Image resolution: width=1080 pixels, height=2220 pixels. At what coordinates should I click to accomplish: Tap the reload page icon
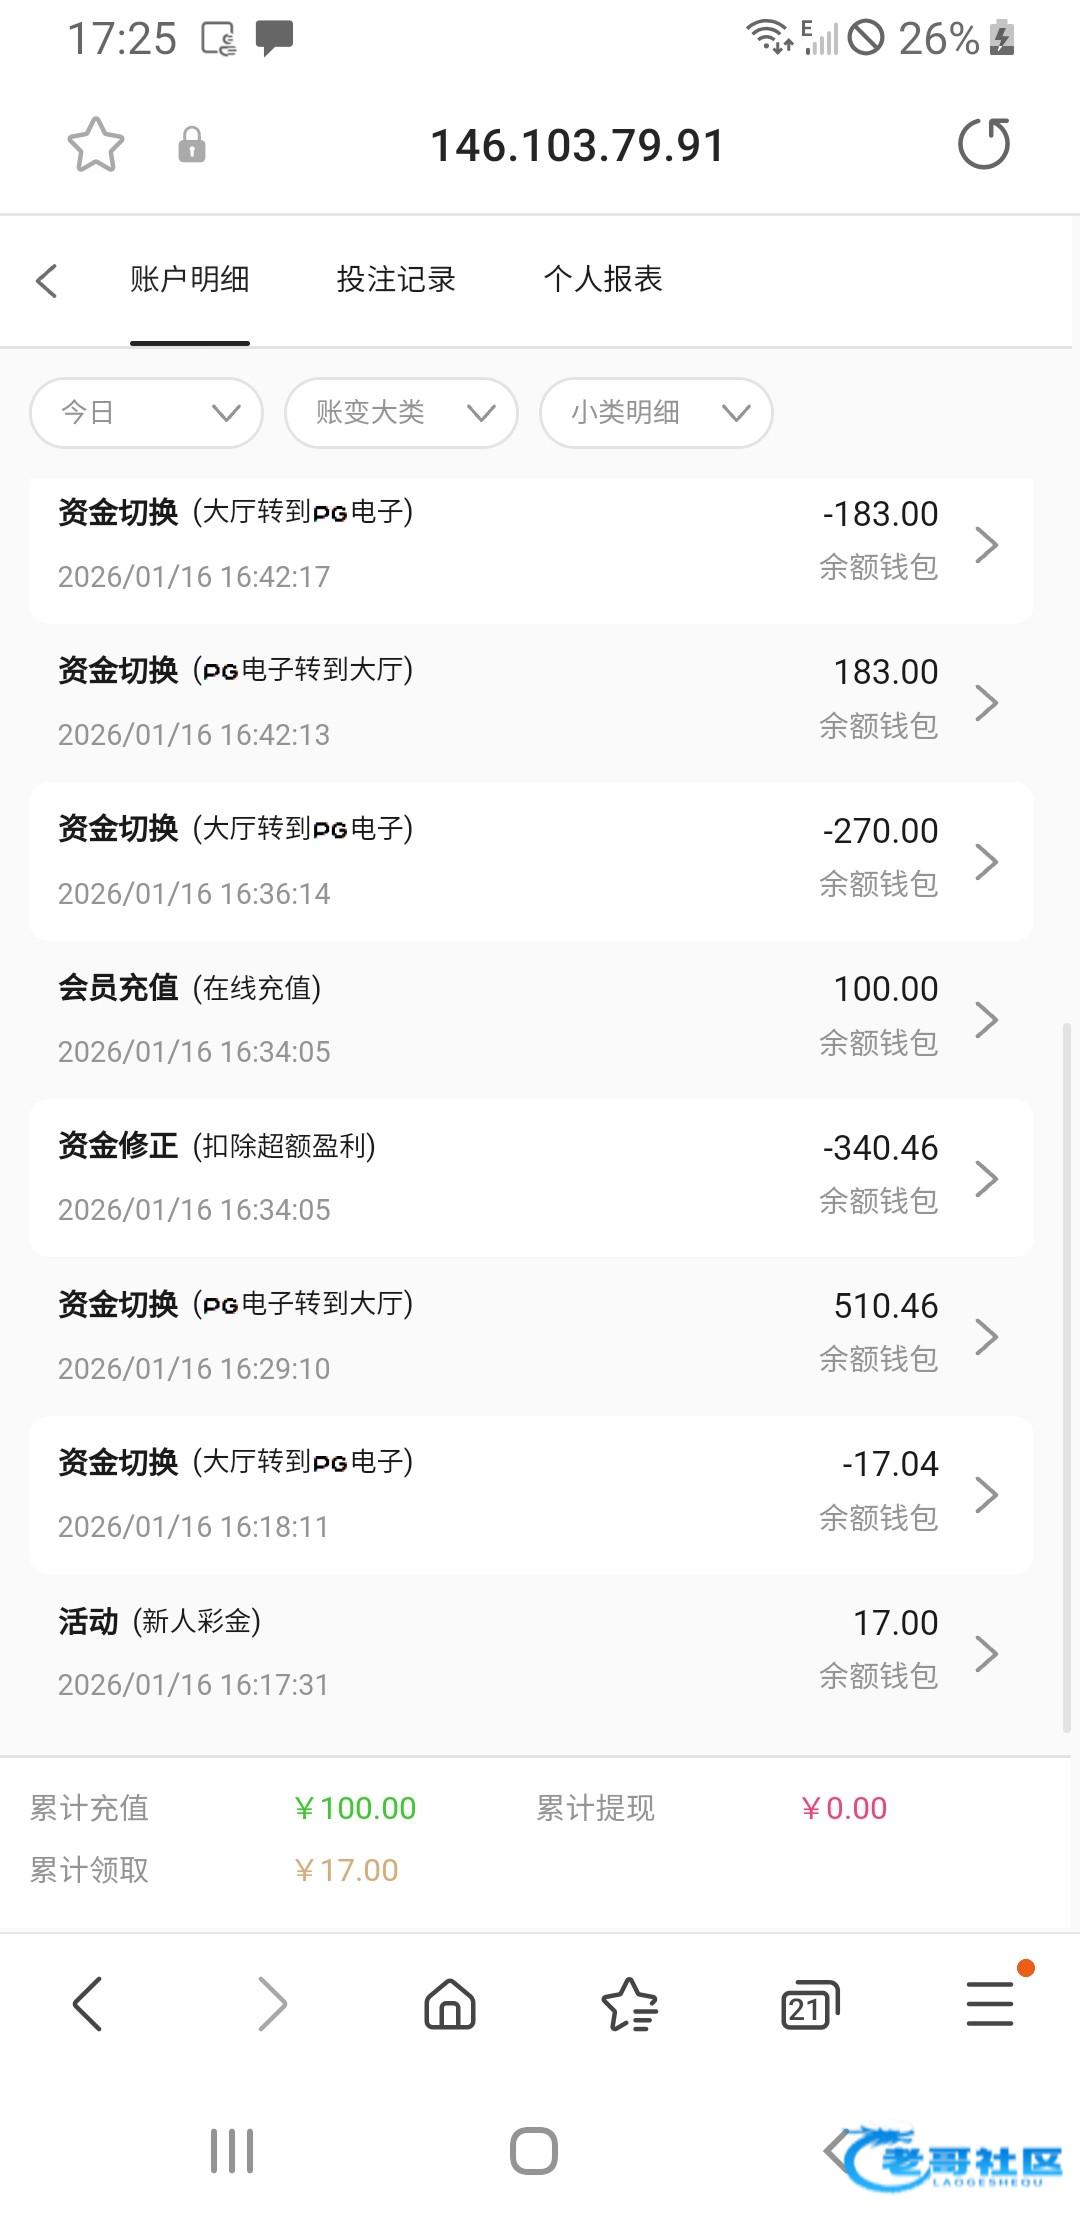click(984, 144)
